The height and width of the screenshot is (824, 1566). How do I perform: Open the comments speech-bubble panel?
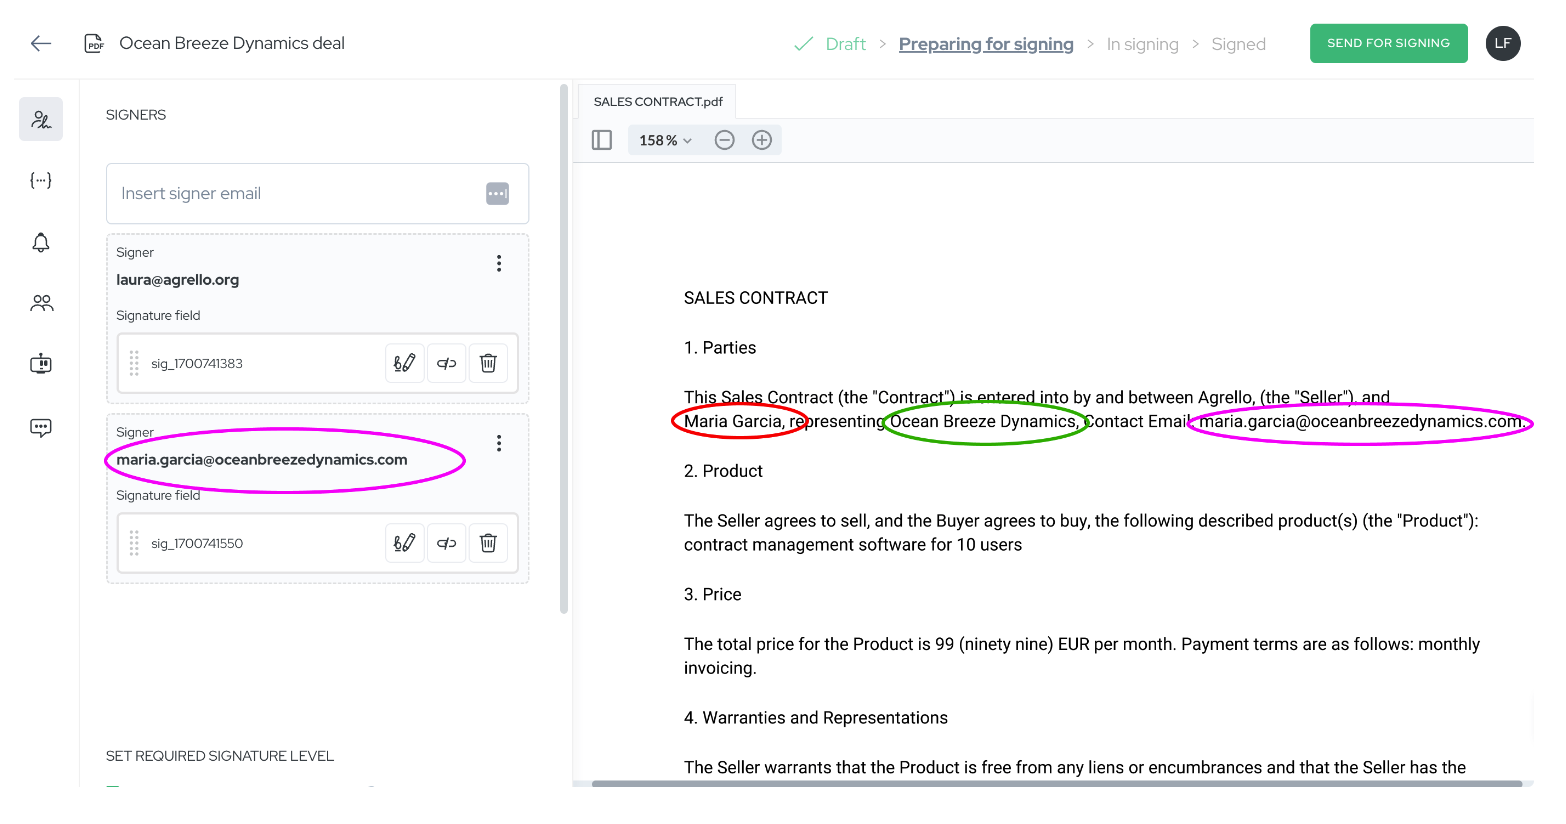click(x=41, y=428)
